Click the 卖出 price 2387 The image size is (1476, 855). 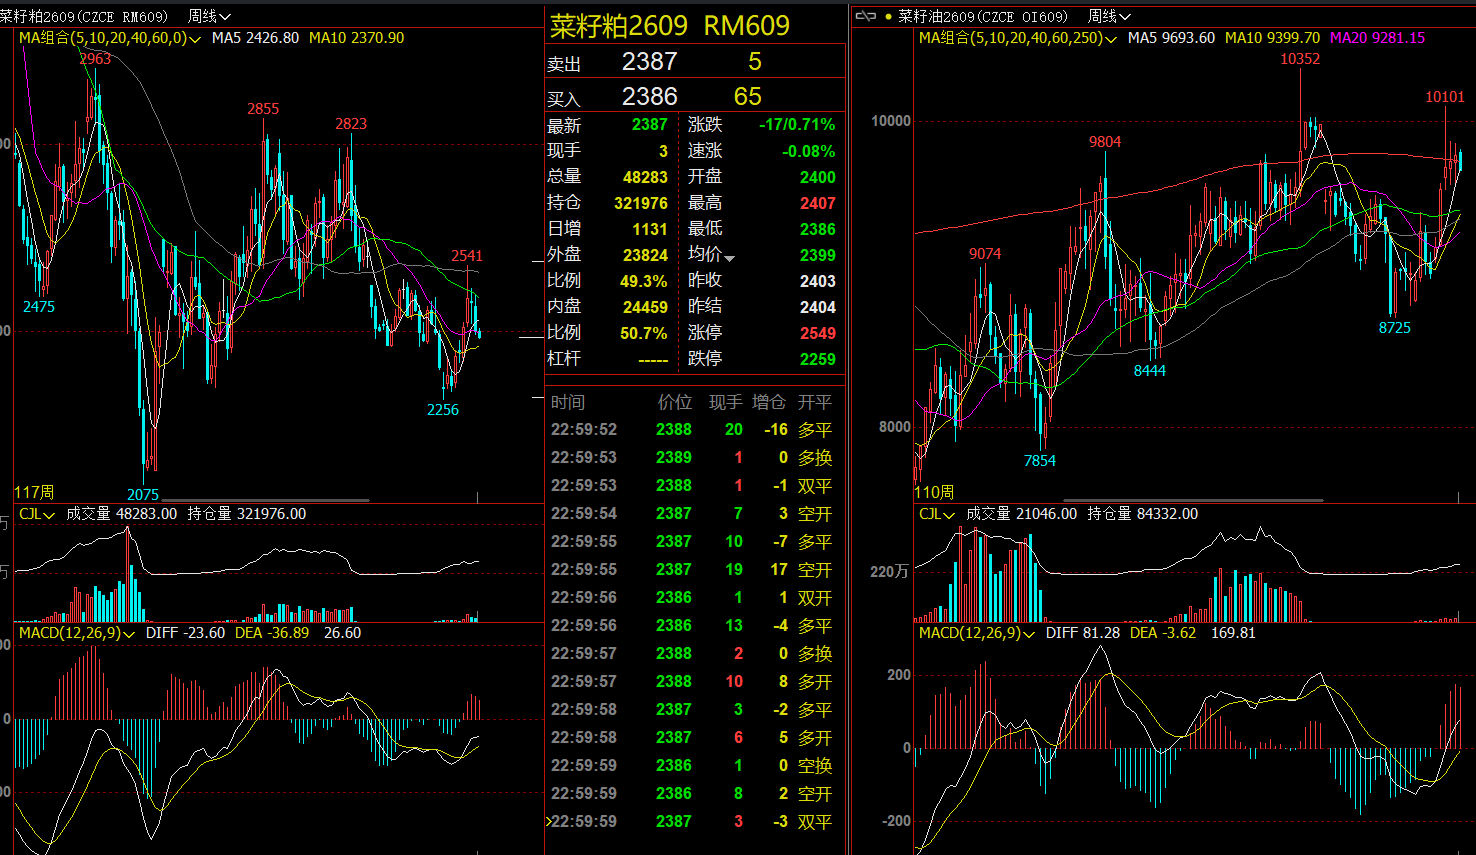click(x=649, y=62)
